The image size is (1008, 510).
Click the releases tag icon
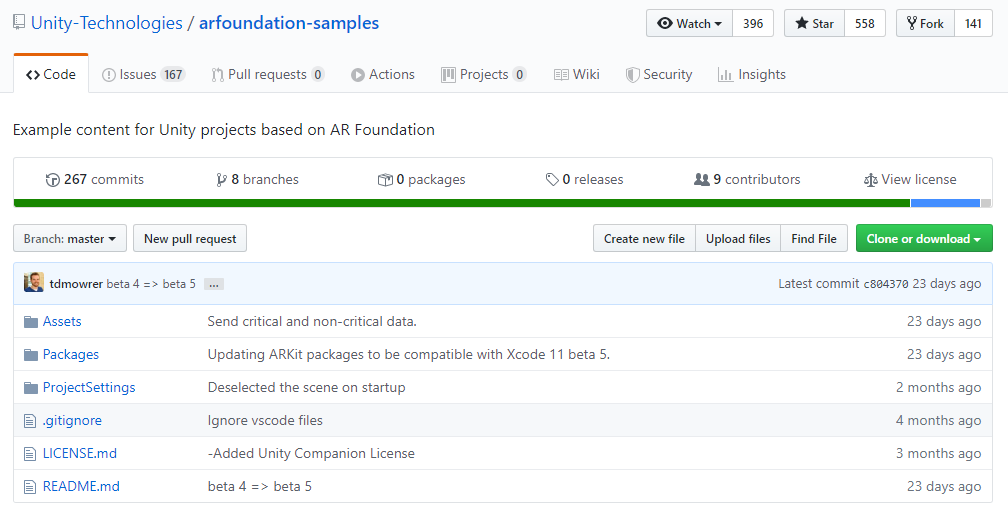tap(552, 180)
